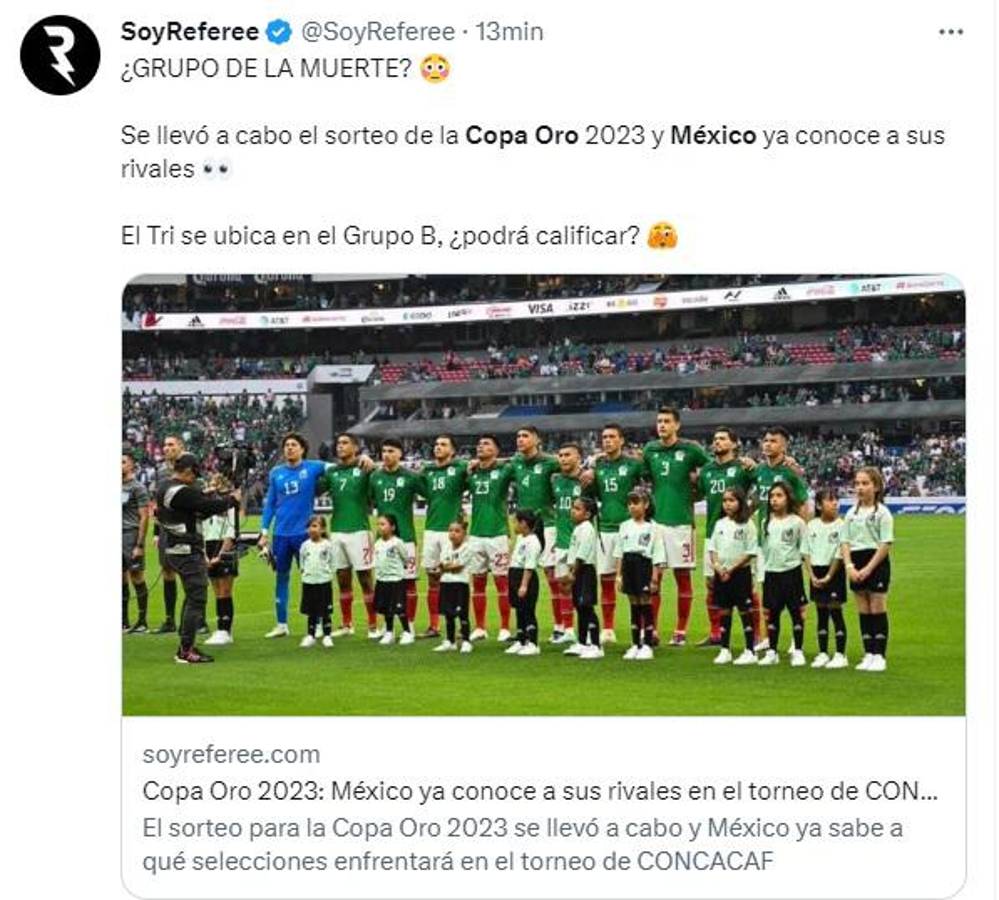Click the player wearing green jersey 3

point(675,500)
